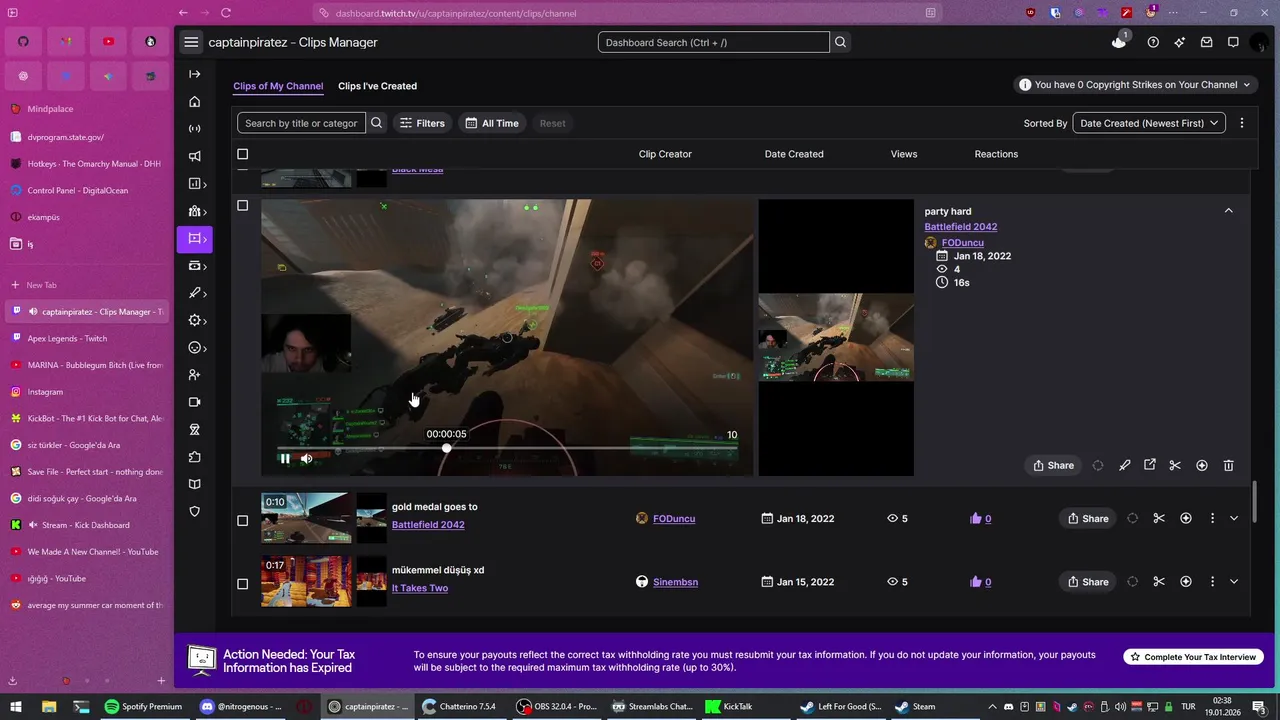Viewport: 1280px width, 720px height.
Task: Open the help question mark icon
Action: [1153, 42]
